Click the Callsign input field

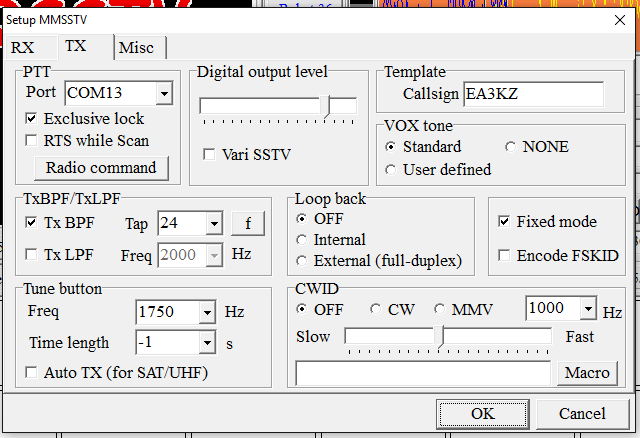(x=533, y=94)
